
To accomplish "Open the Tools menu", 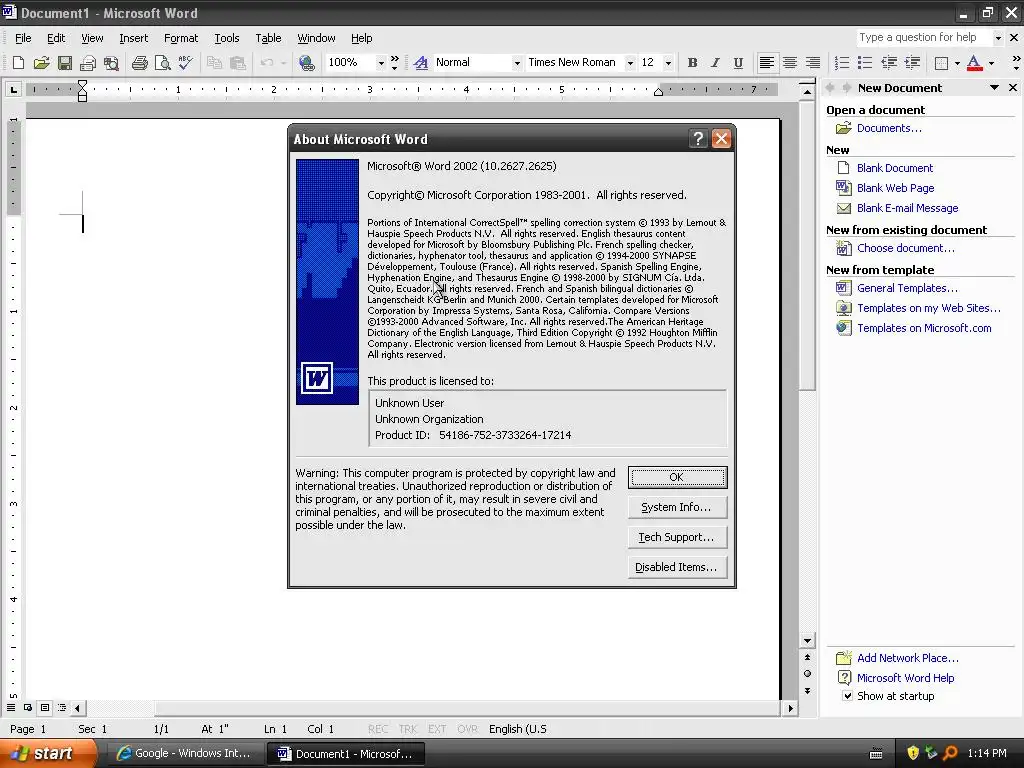I will 227,38.
